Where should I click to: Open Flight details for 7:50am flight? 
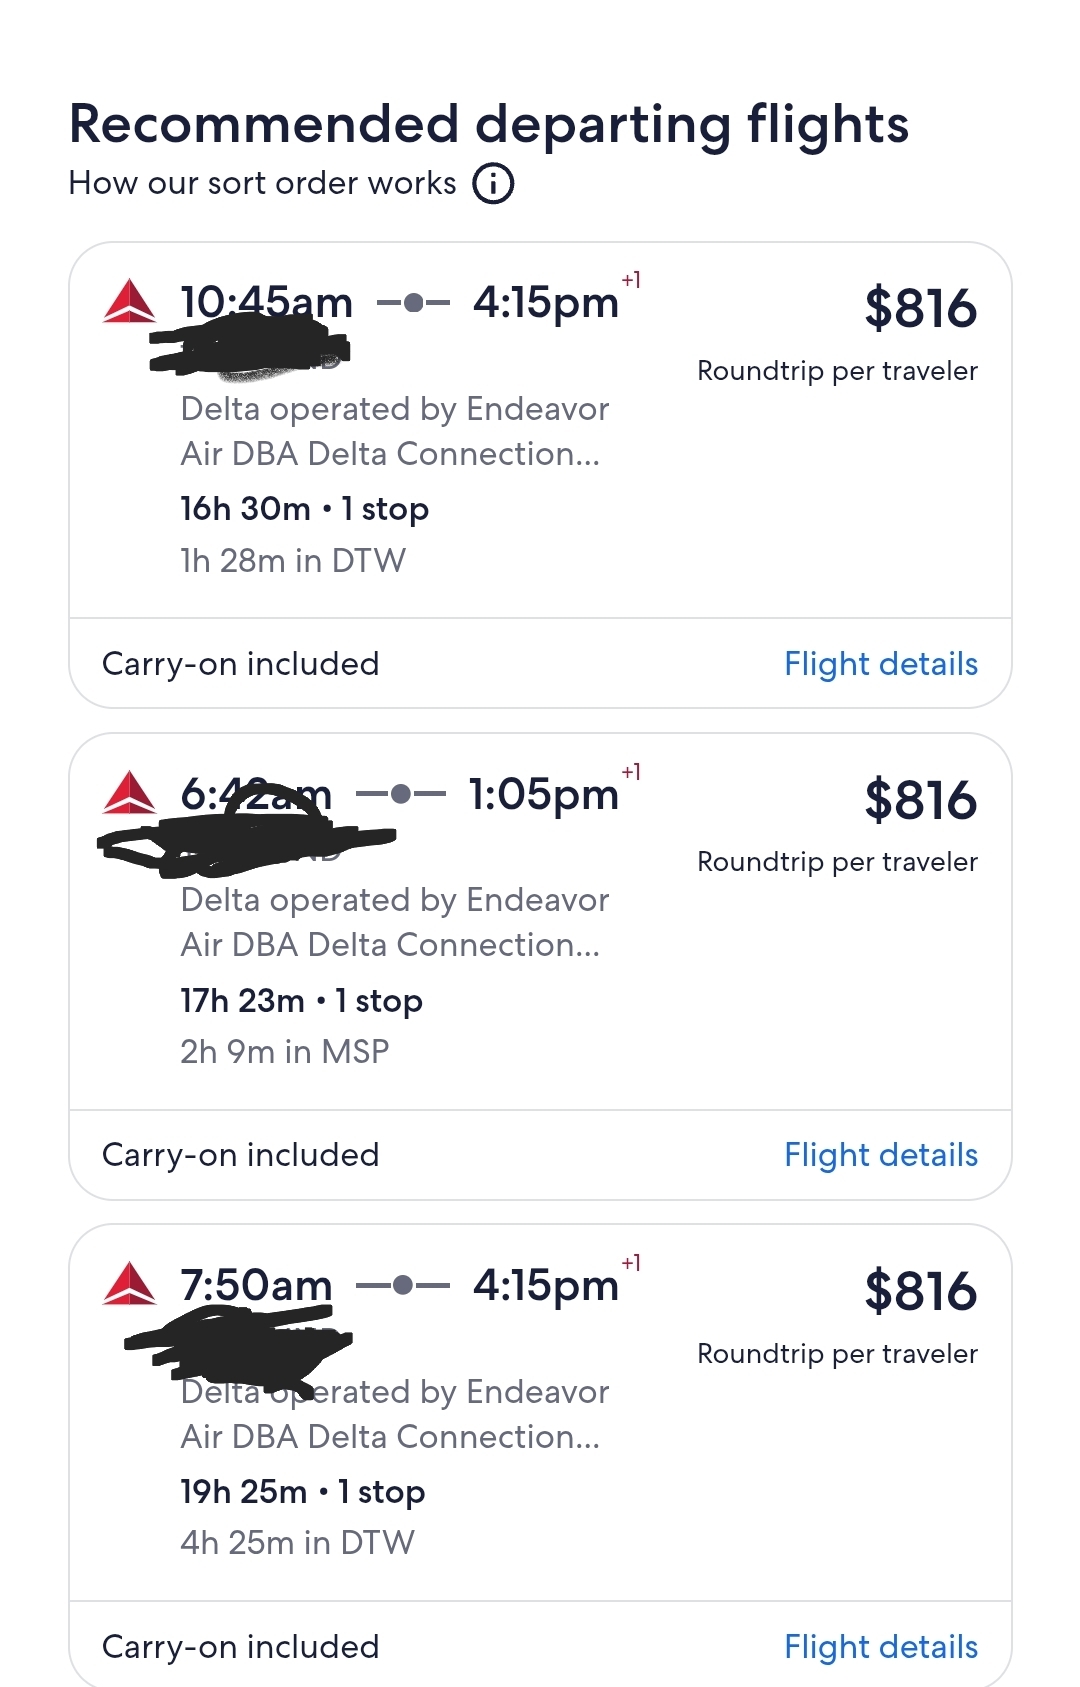click(881, 1647)
